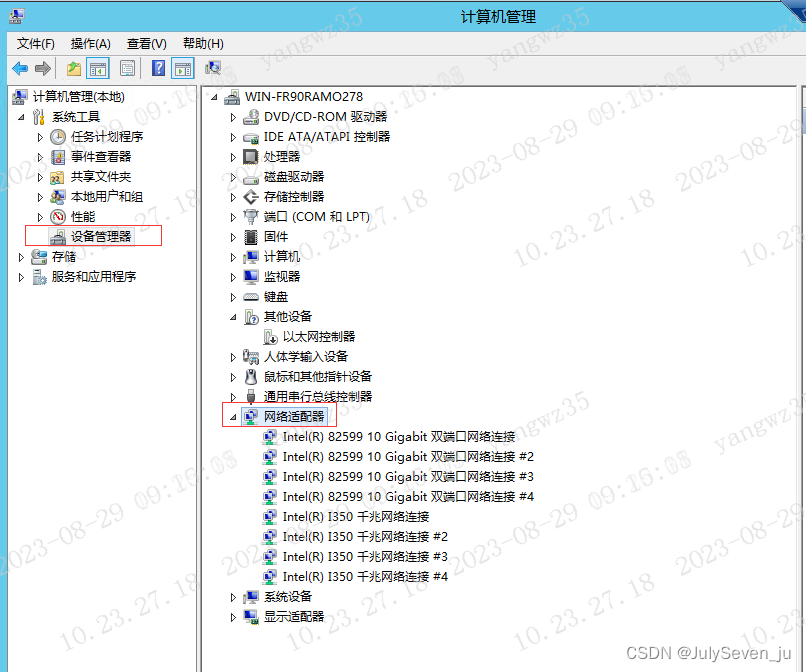Image resolution: width=806 pixels, height=672 pixels.
Task: Expand the 本地用户和组 node arrow
Action: click(x=40, y=197)
